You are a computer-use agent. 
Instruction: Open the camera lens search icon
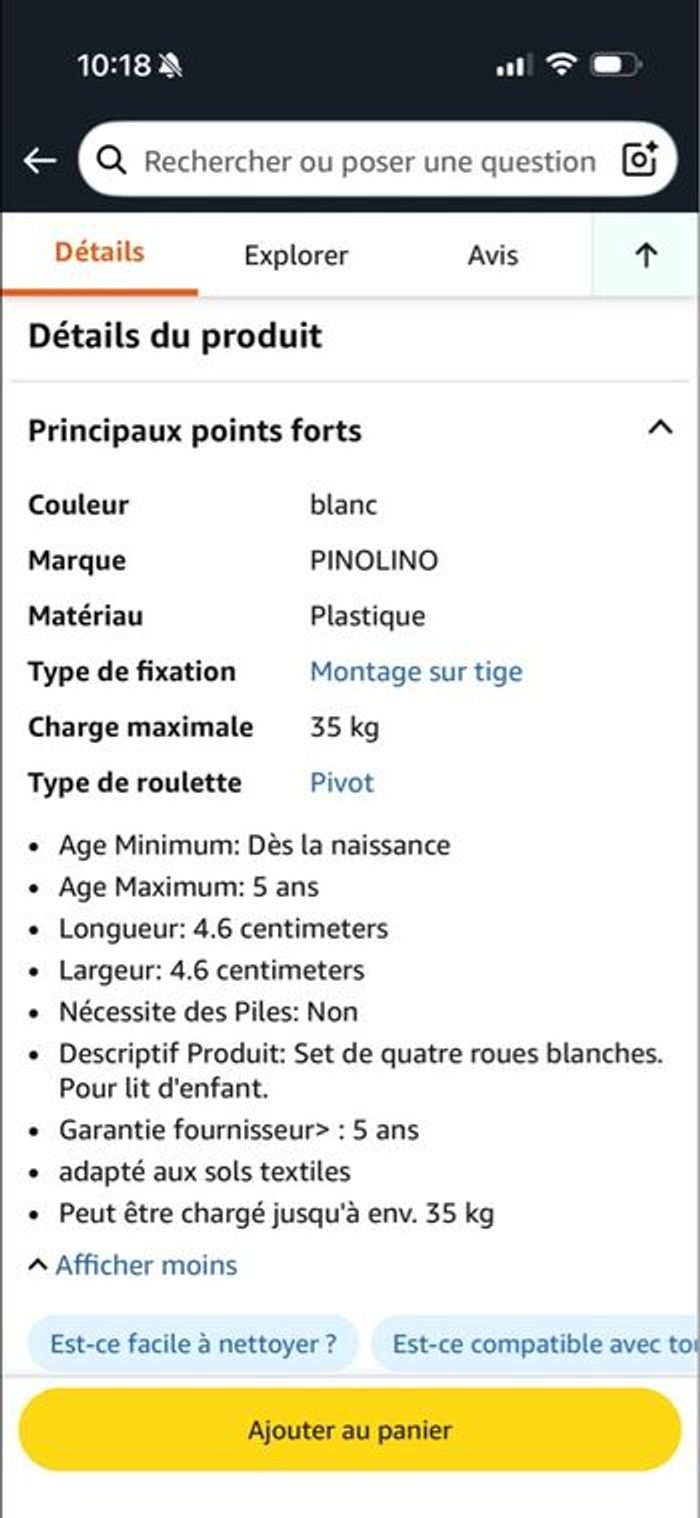tap(639, 160)
